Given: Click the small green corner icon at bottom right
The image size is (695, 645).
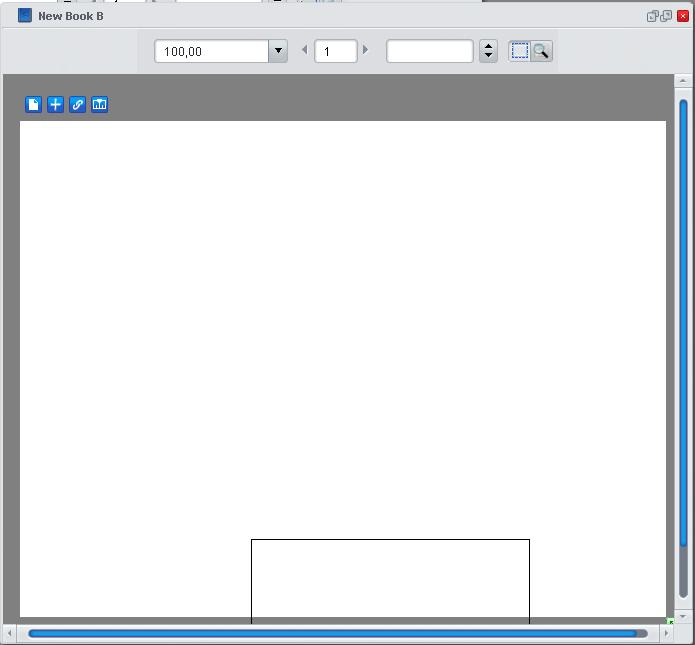Looking at the screenshot, I should (671, 622).
